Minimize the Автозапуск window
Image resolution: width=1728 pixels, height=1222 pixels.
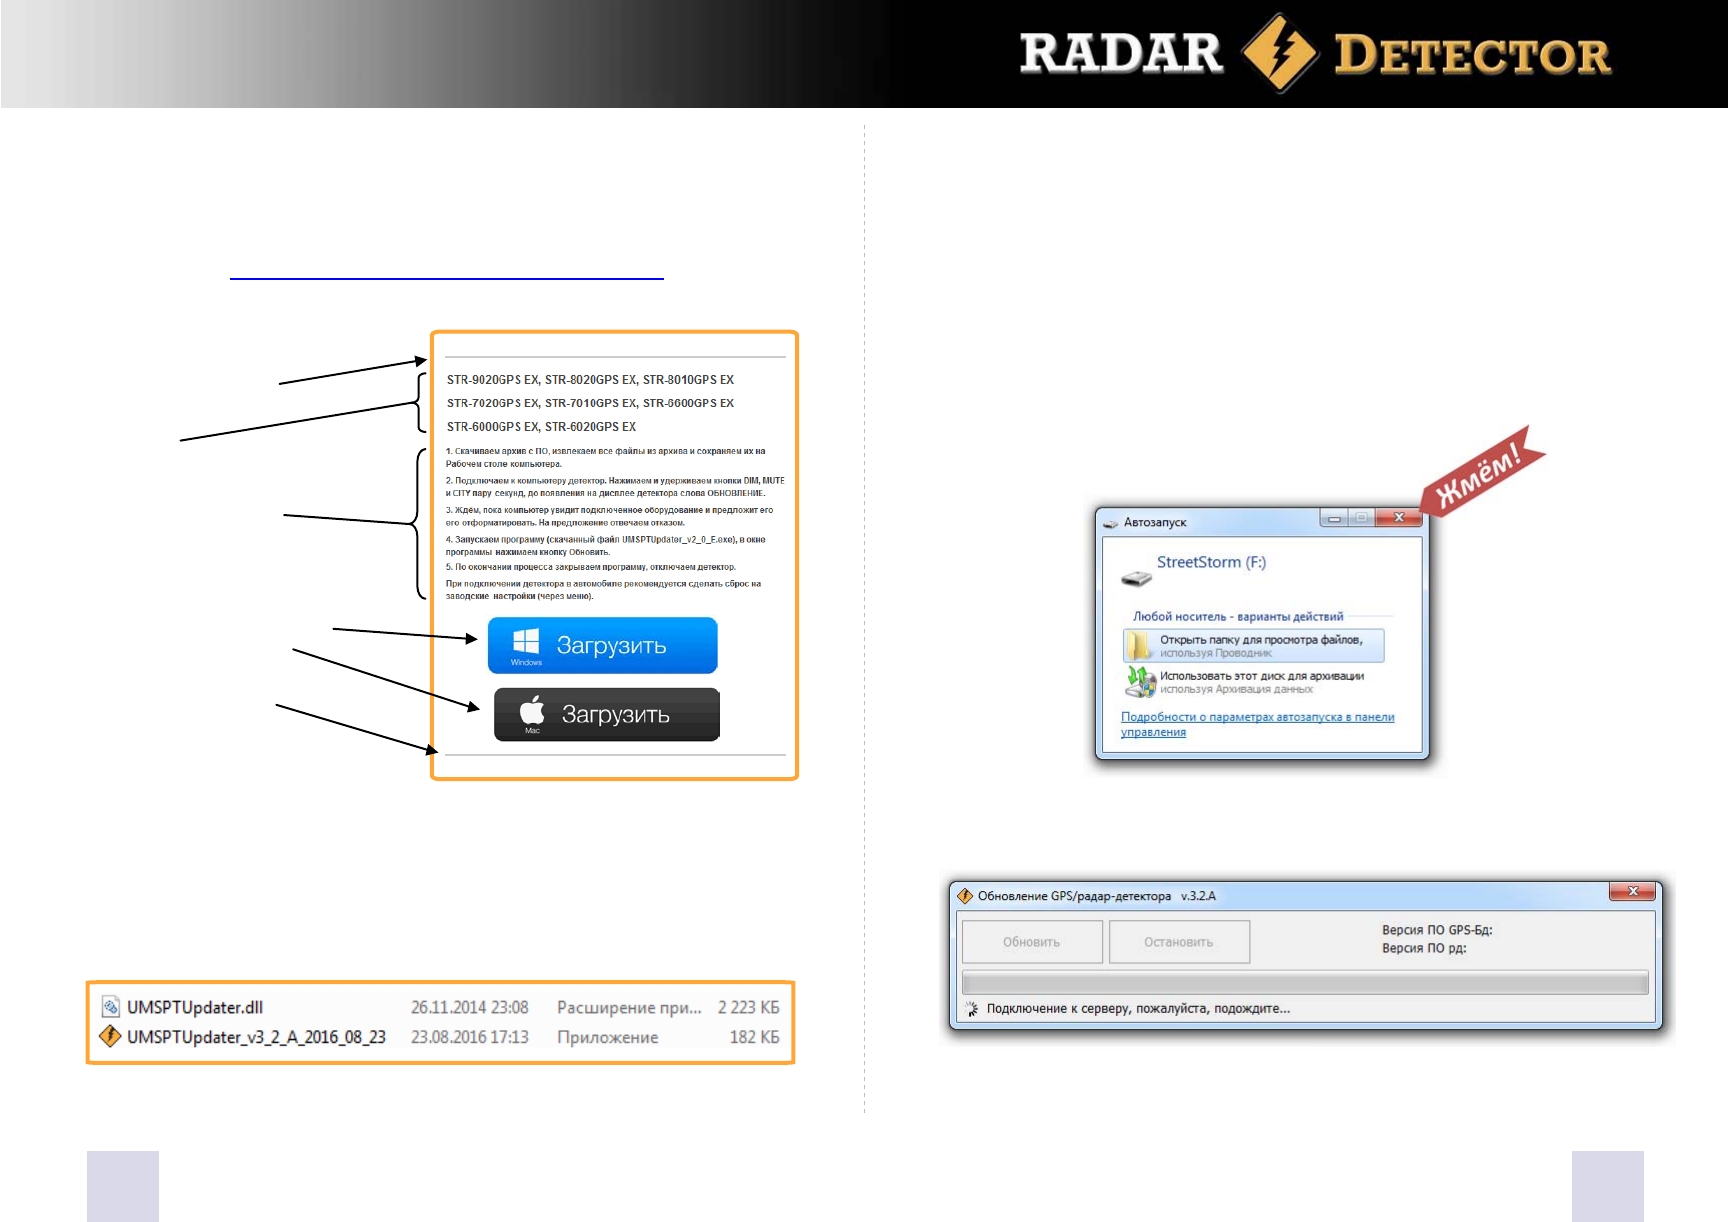pyautogui.click(x=1334, y=518)
